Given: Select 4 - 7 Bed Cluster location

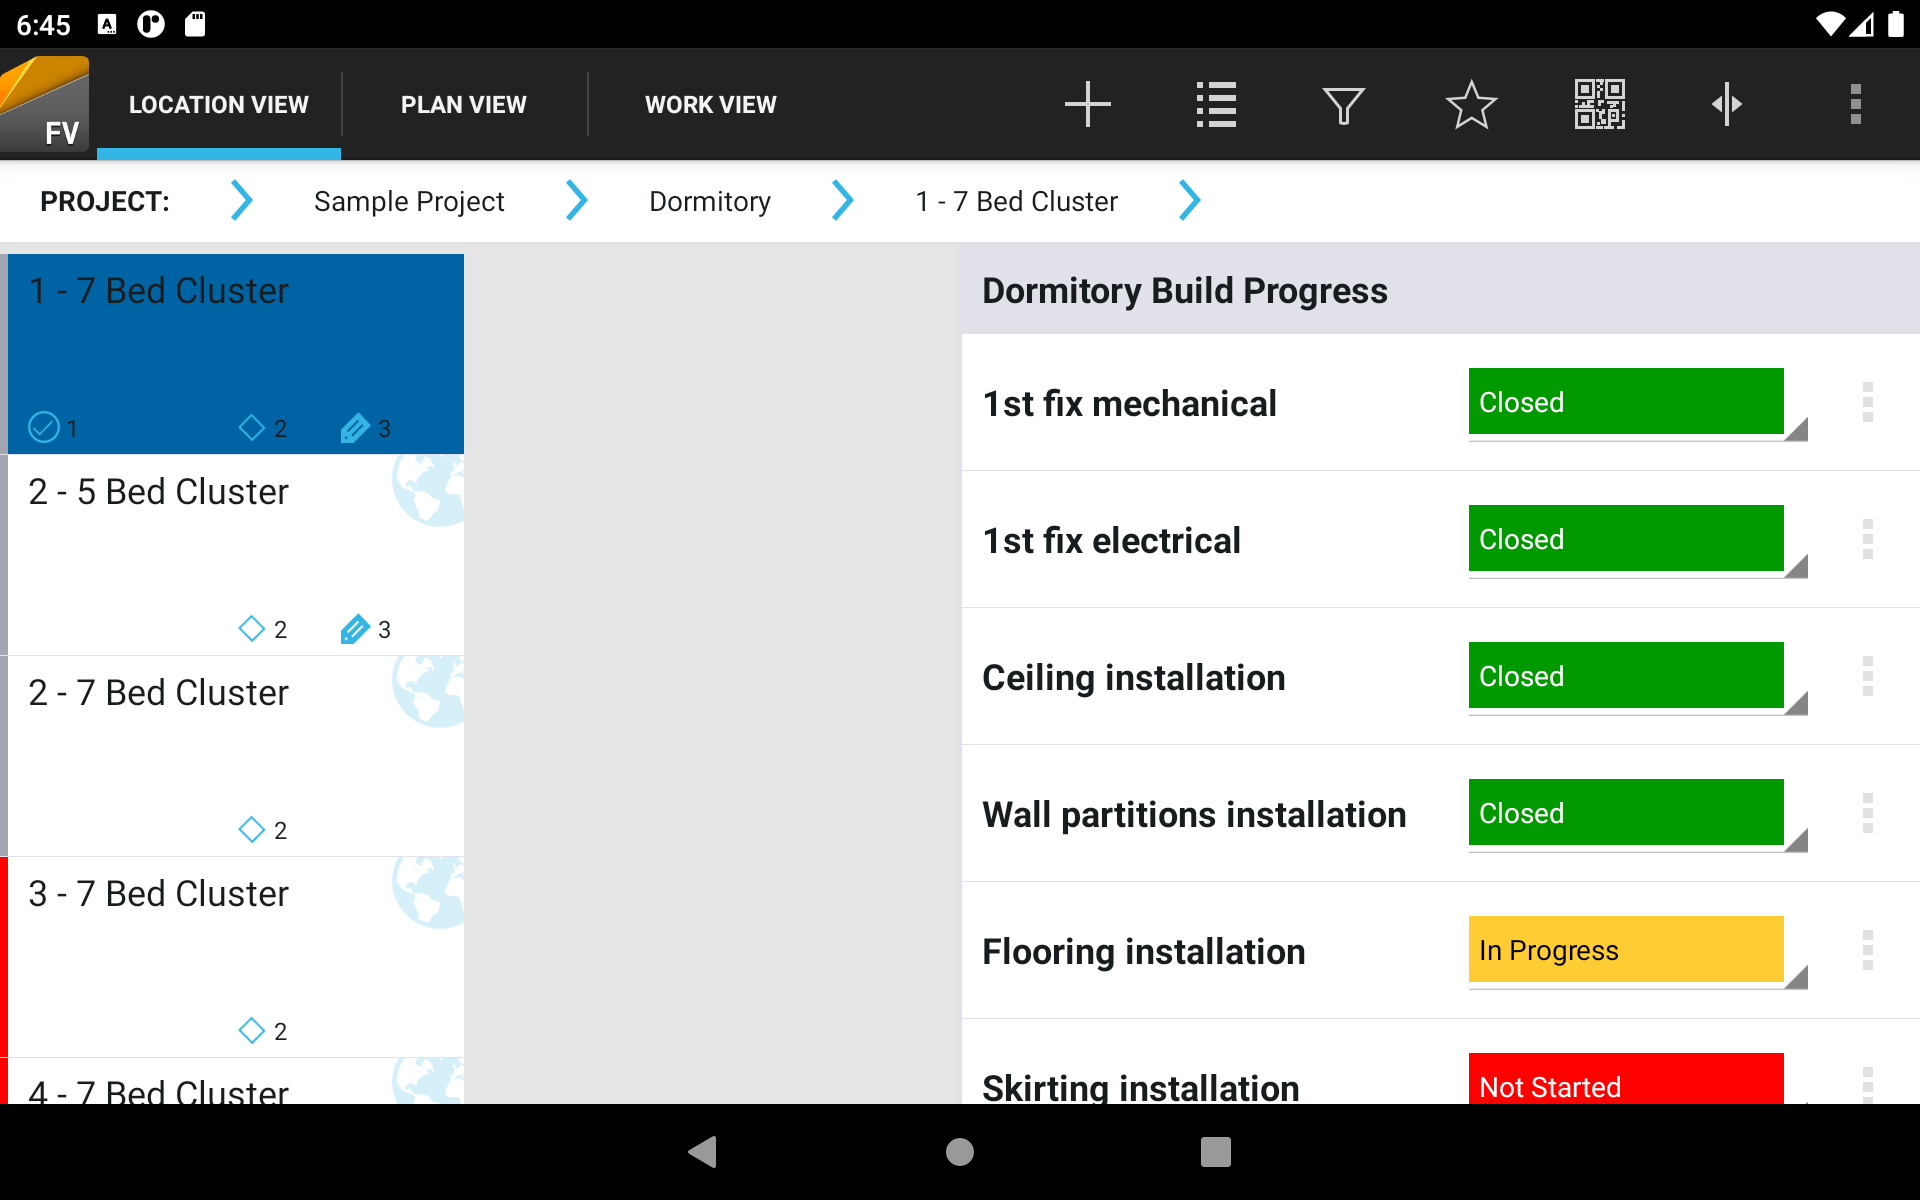Looking at the screenshot, I should click(x=236, y=1081).
